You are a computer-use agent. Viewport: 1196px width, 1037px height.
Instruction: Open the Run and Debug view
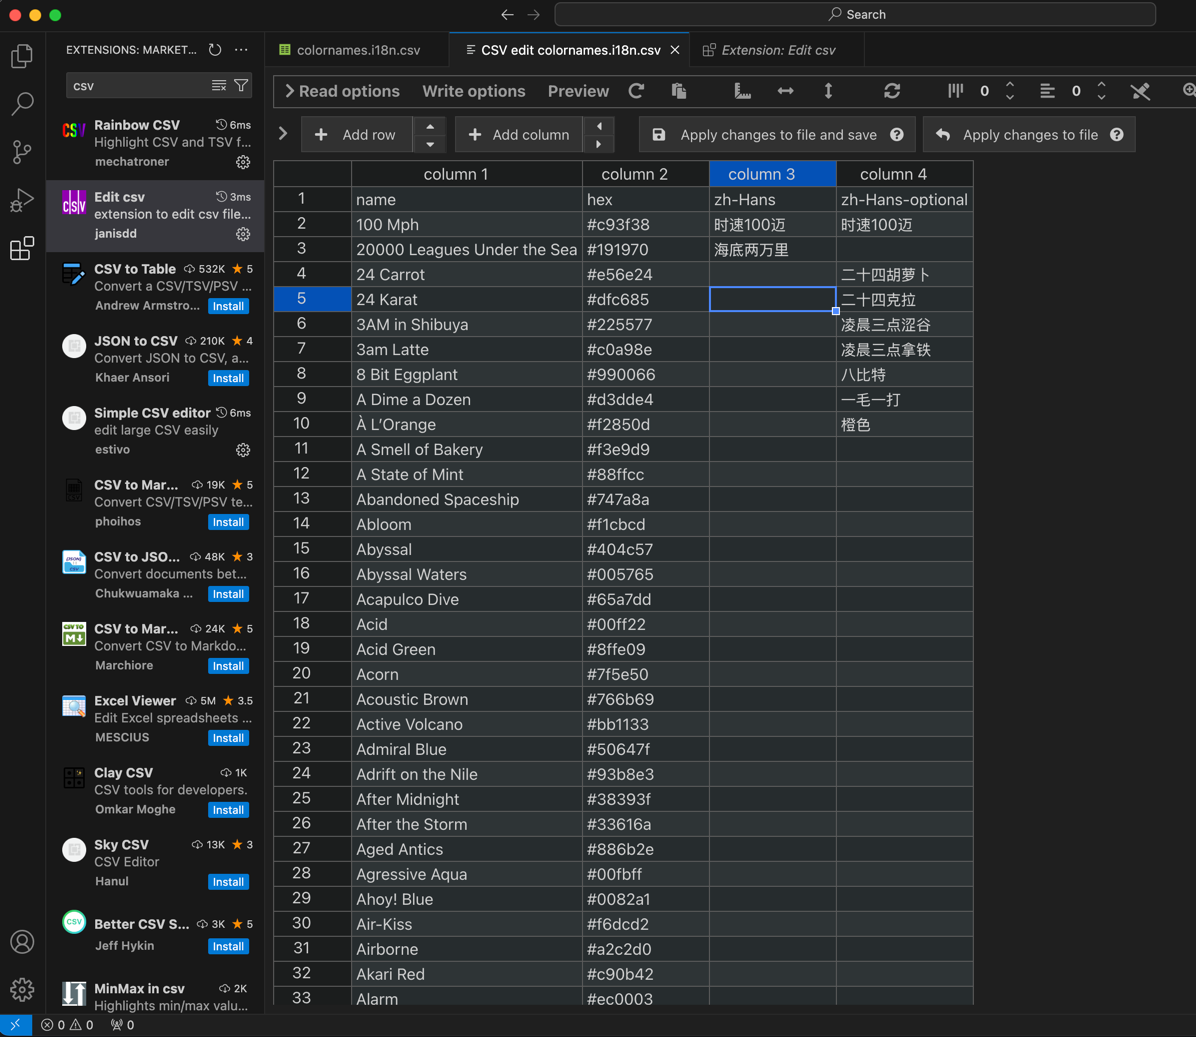point(22,201)
